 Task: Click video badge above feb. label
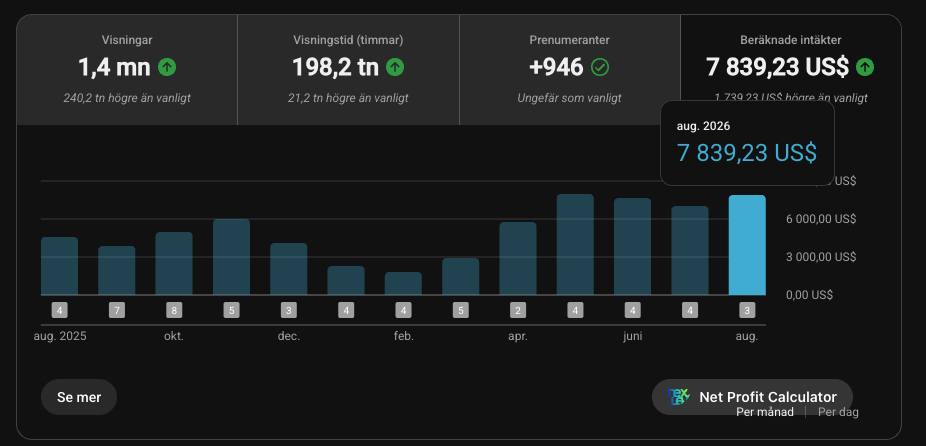(x=403, y=310)
